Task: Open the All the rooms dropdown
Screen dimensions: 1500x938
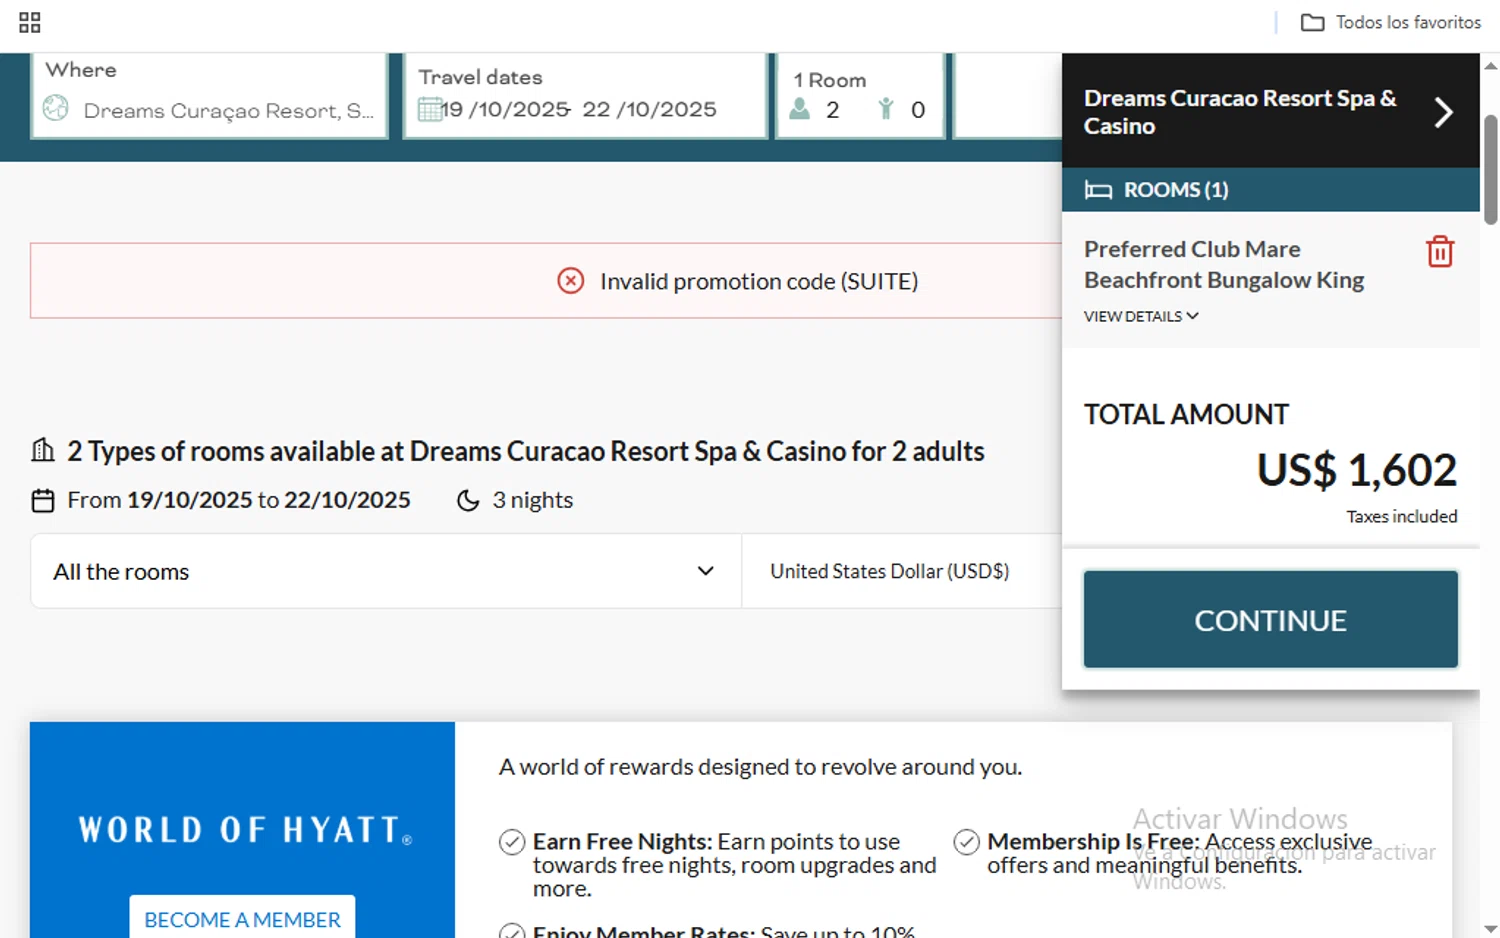Action: [x=386, y=571]
